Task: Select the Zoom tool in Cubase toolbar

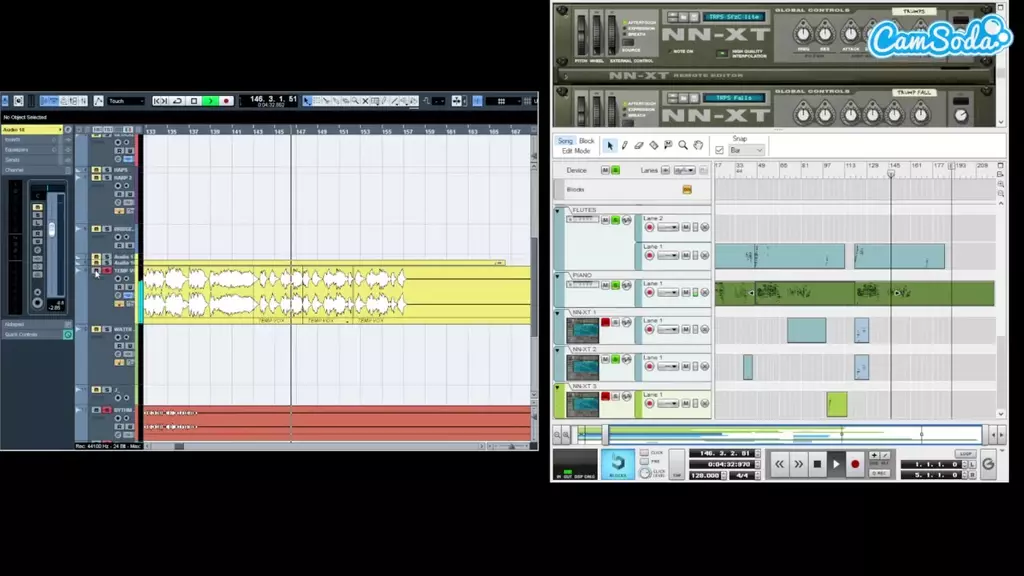Action: (x=355, y=101)
